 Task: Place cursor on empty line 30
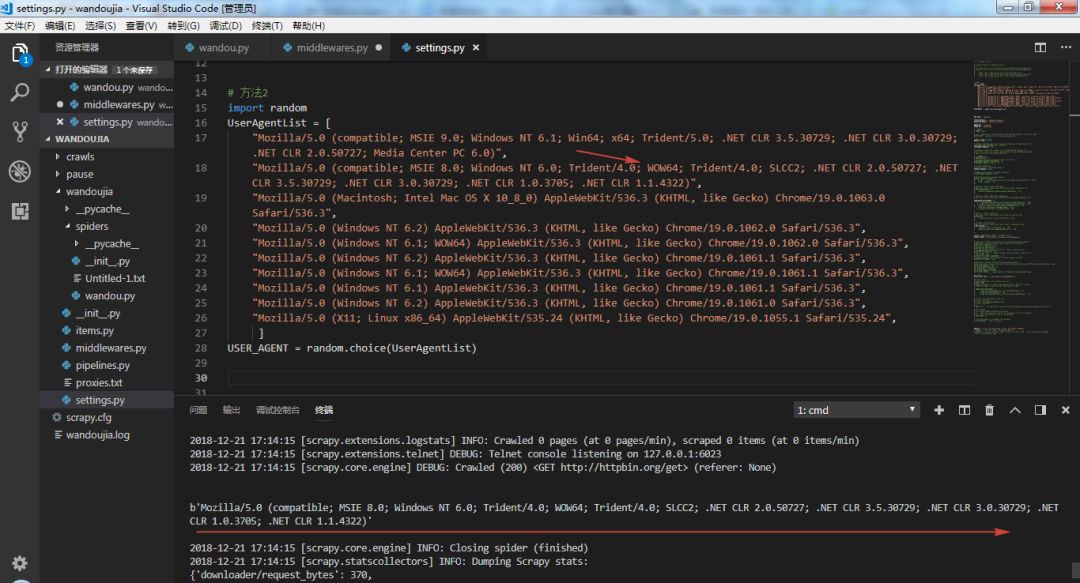click(x=599, y=378)
